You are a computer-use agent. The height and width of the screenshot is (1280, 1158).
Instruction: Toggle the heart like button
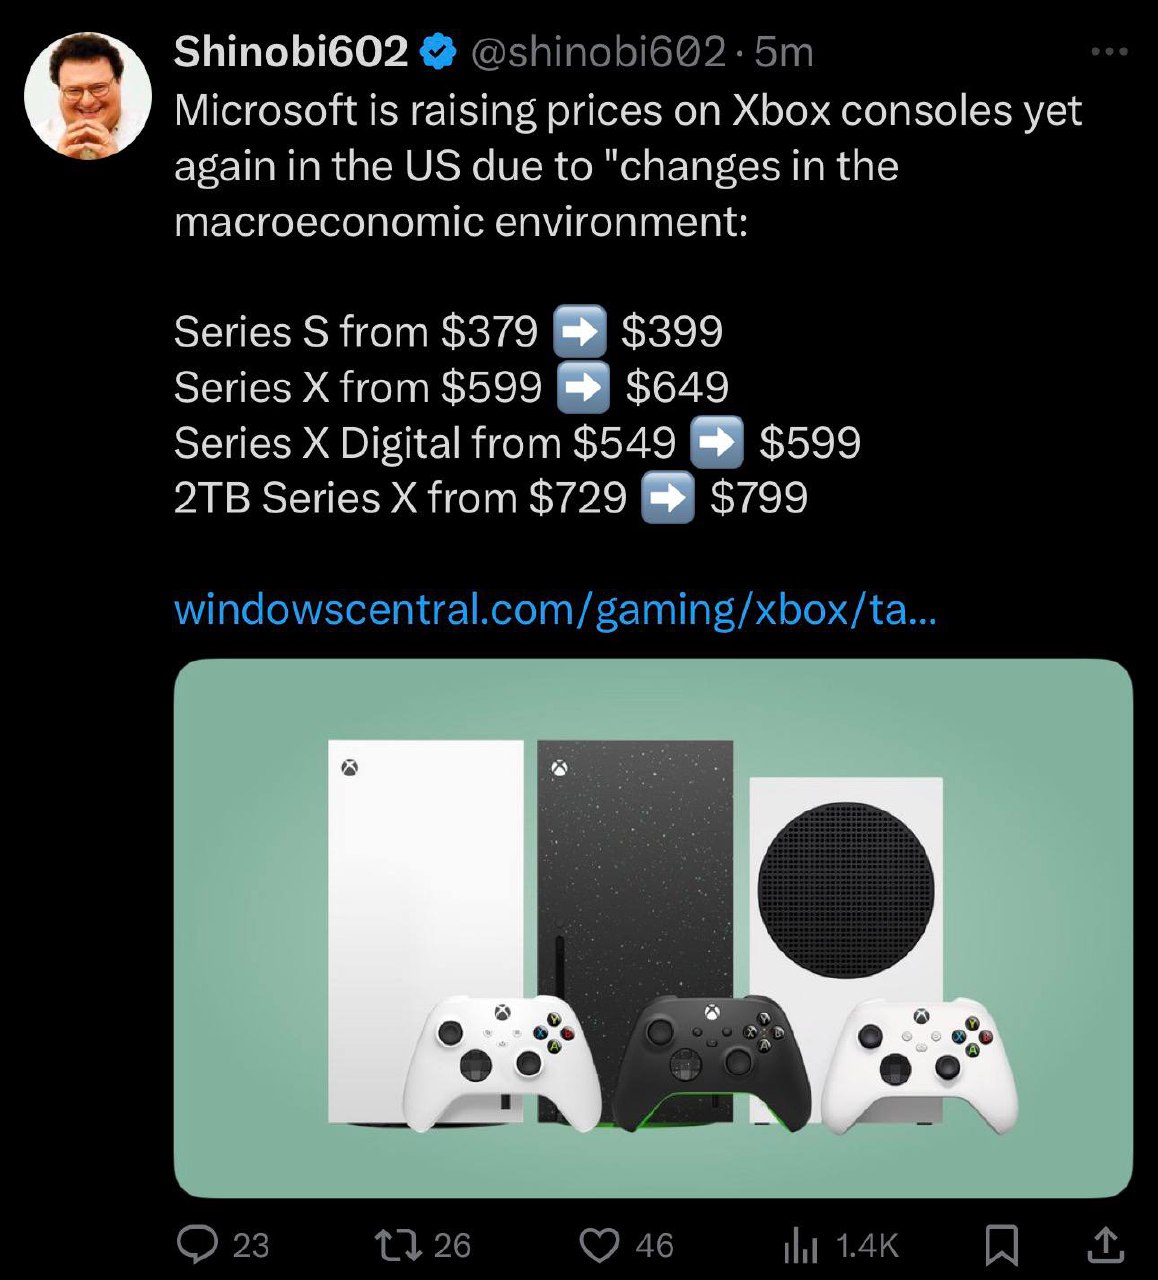599,1245
